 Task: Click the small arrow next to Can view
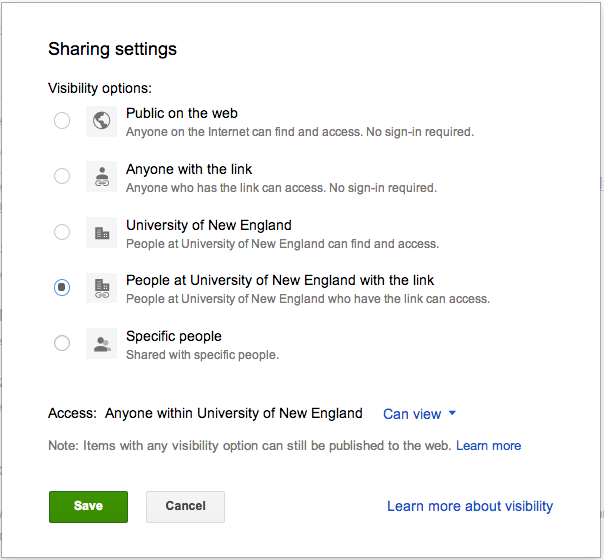[x=452, y=413]
